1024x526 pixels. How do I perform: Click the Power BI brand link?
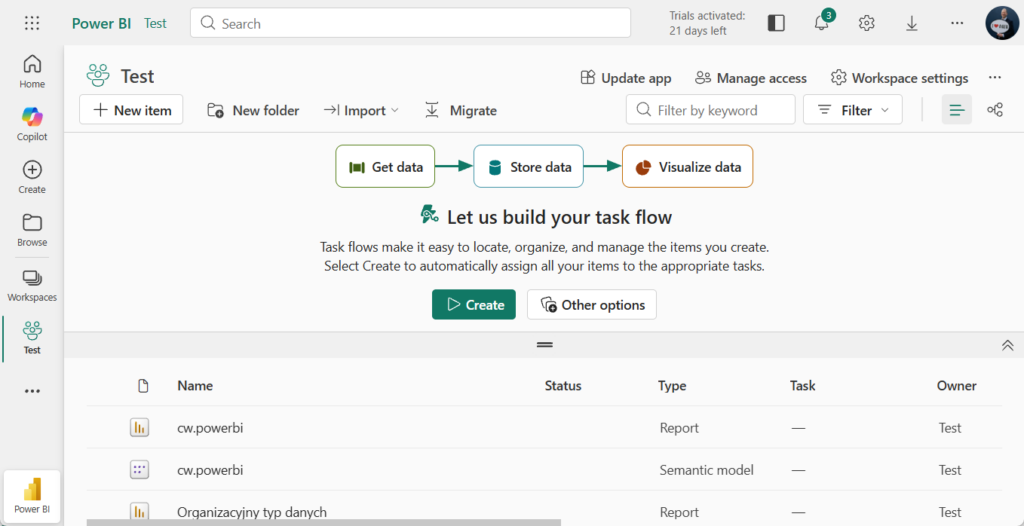[x=101, y=24]
